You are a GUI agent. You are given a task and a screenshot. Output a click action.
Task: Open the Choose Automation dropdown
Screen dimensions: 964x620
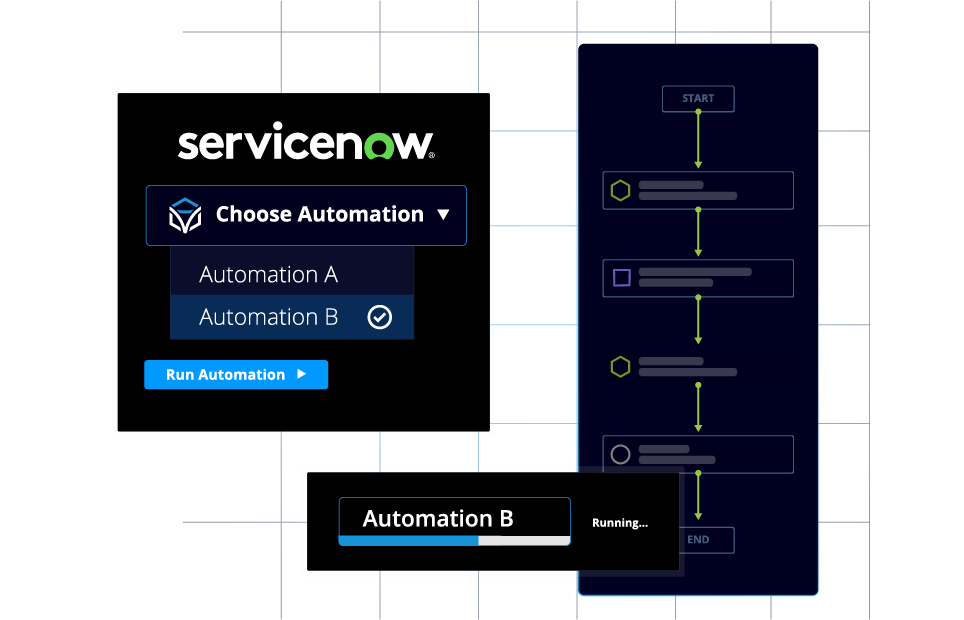[x=306, y=215]
